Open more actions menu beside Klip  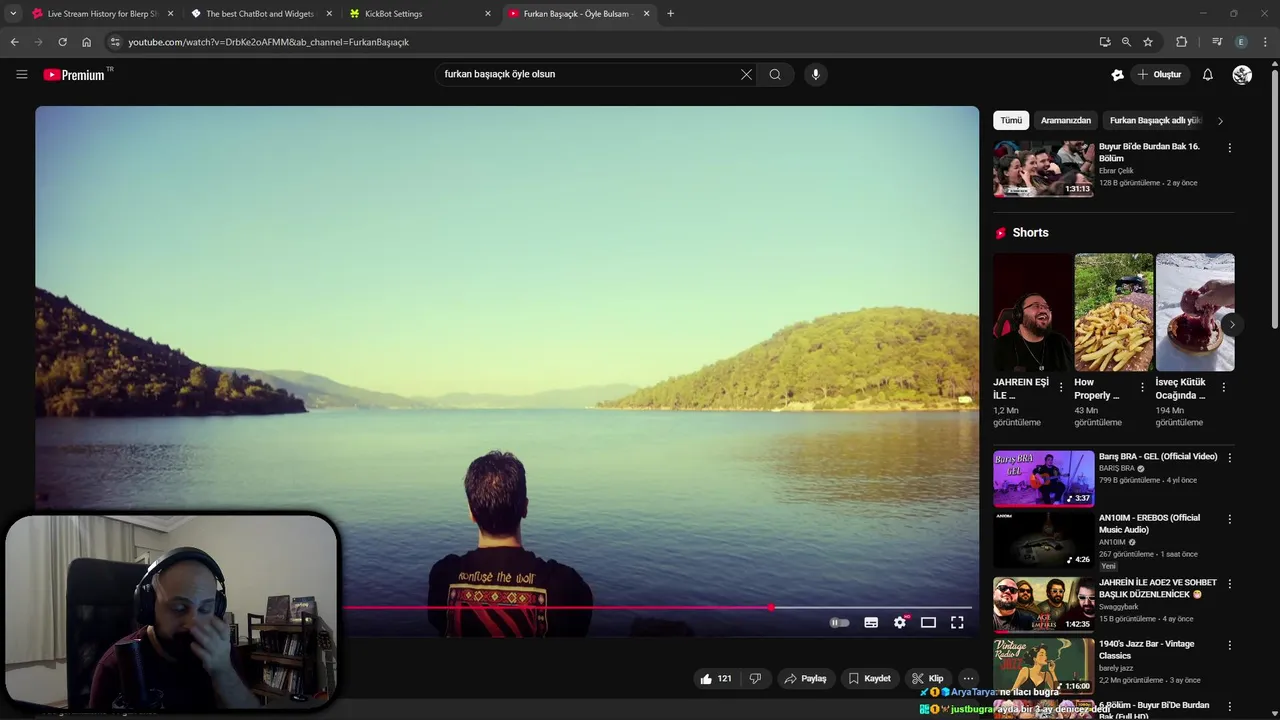click(x=967, y=678)
